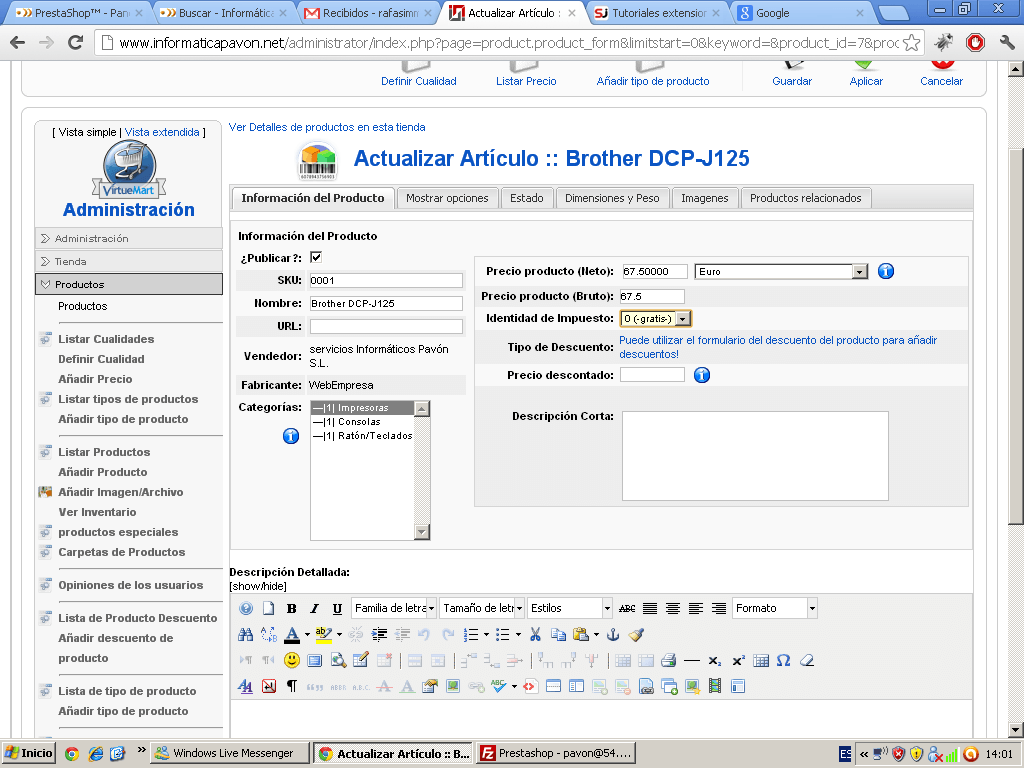Switch to the Dimensiones y Peso tab

[x=612, y=199]
